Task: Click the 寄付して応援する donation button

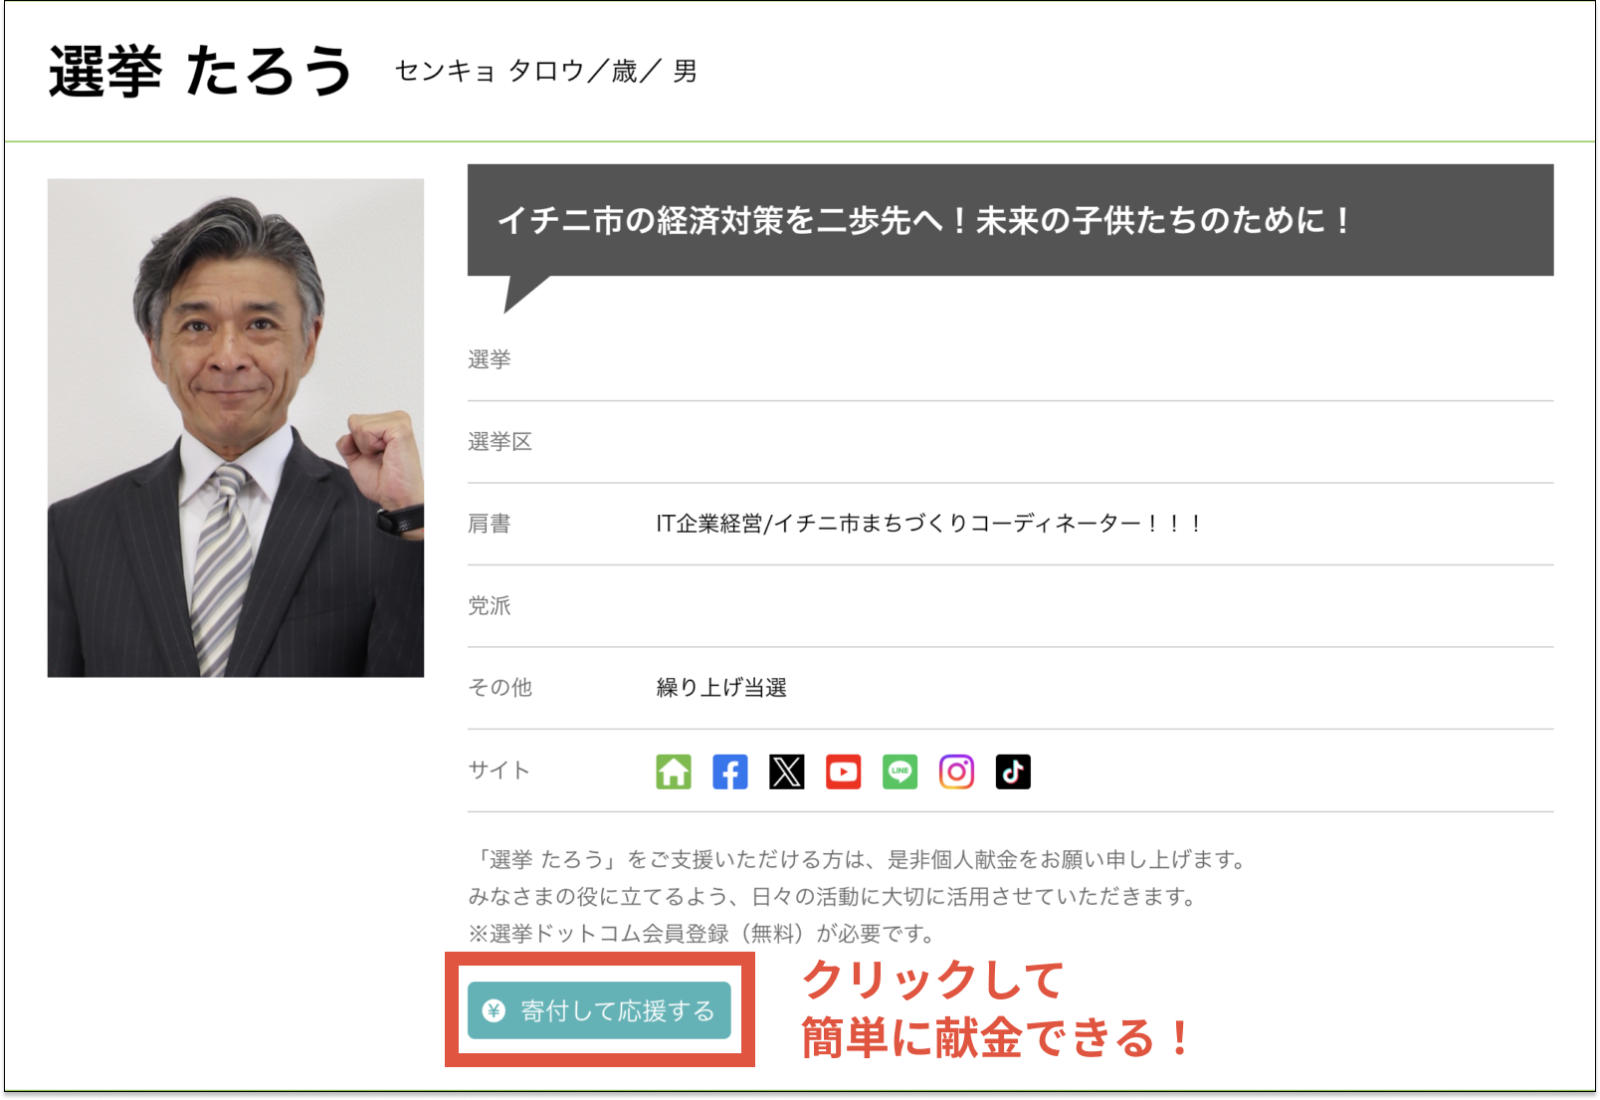Action: click(x=599, y=1010)
